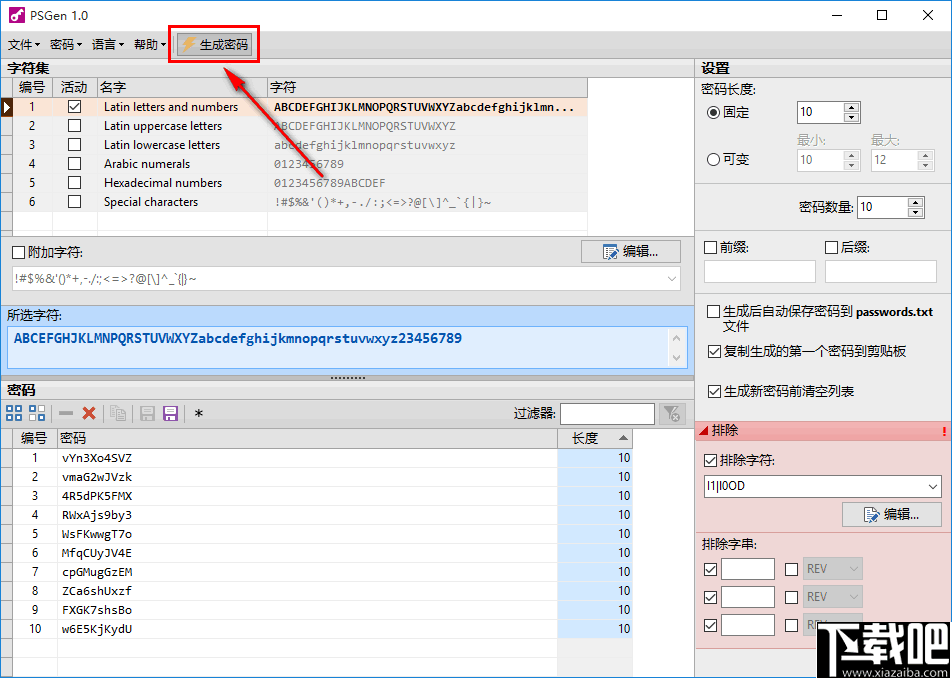Enable Latin uppercase letters charset checkbox
Screen dimensions: 952x678
[x=75, y=126]
